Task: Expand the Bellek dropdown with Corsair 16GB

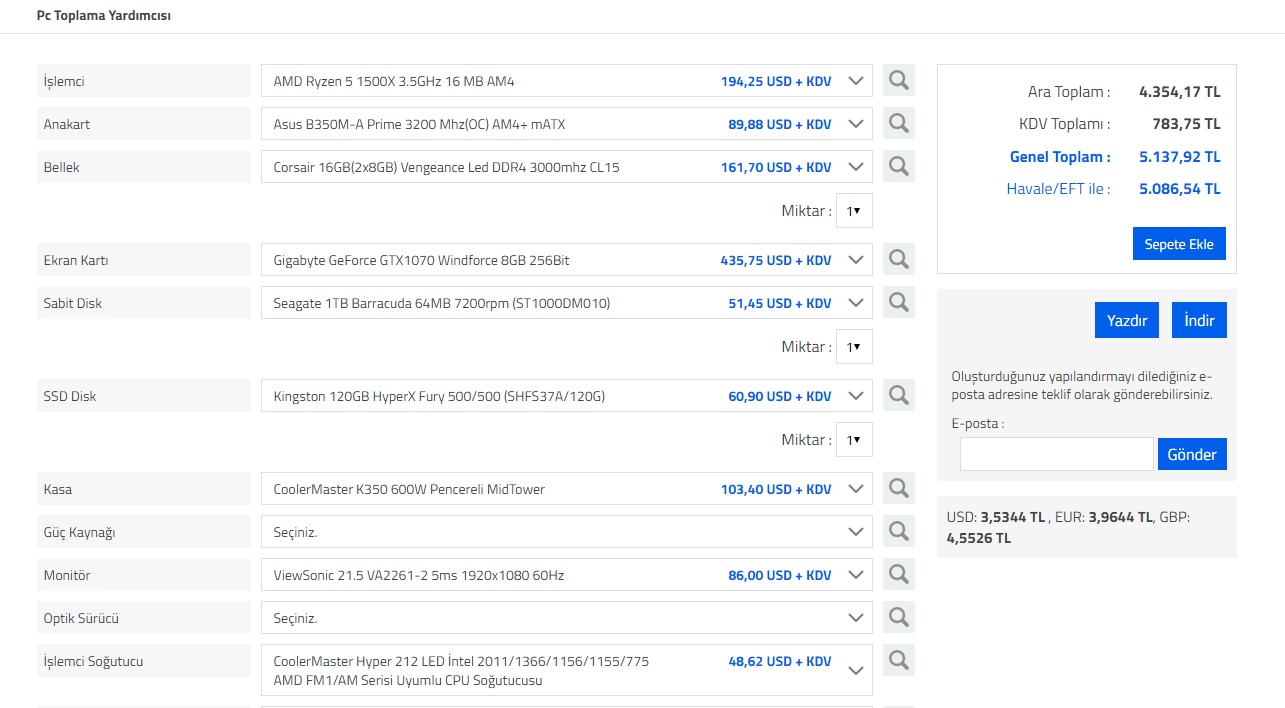Action: point(566,167)
